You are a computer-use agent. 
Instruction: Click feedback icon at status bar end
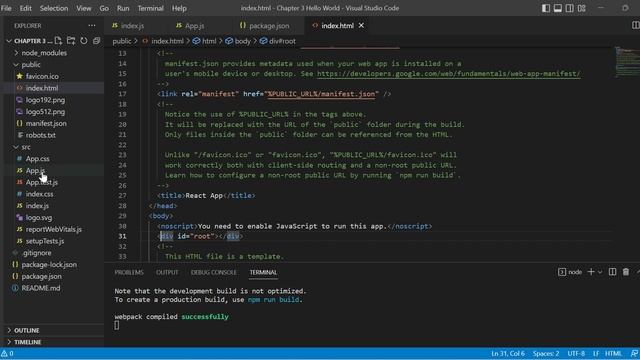click(x=634, y=353)
